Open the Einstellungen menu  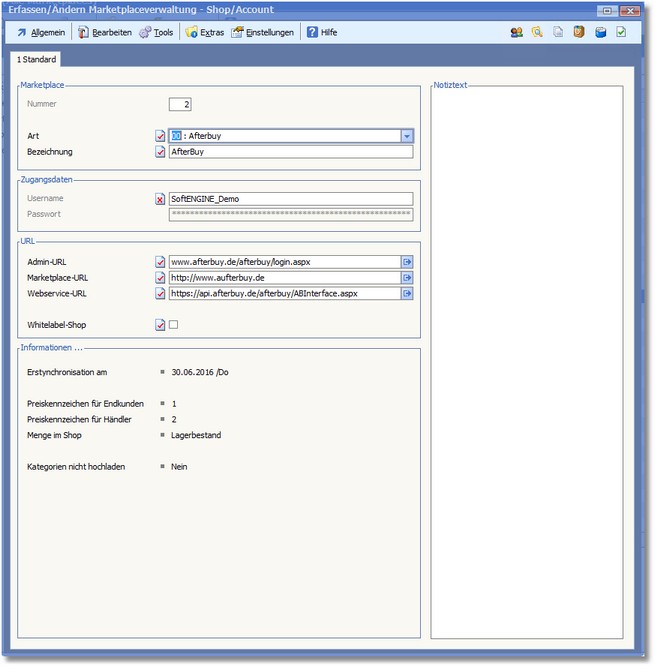[262, 32]
